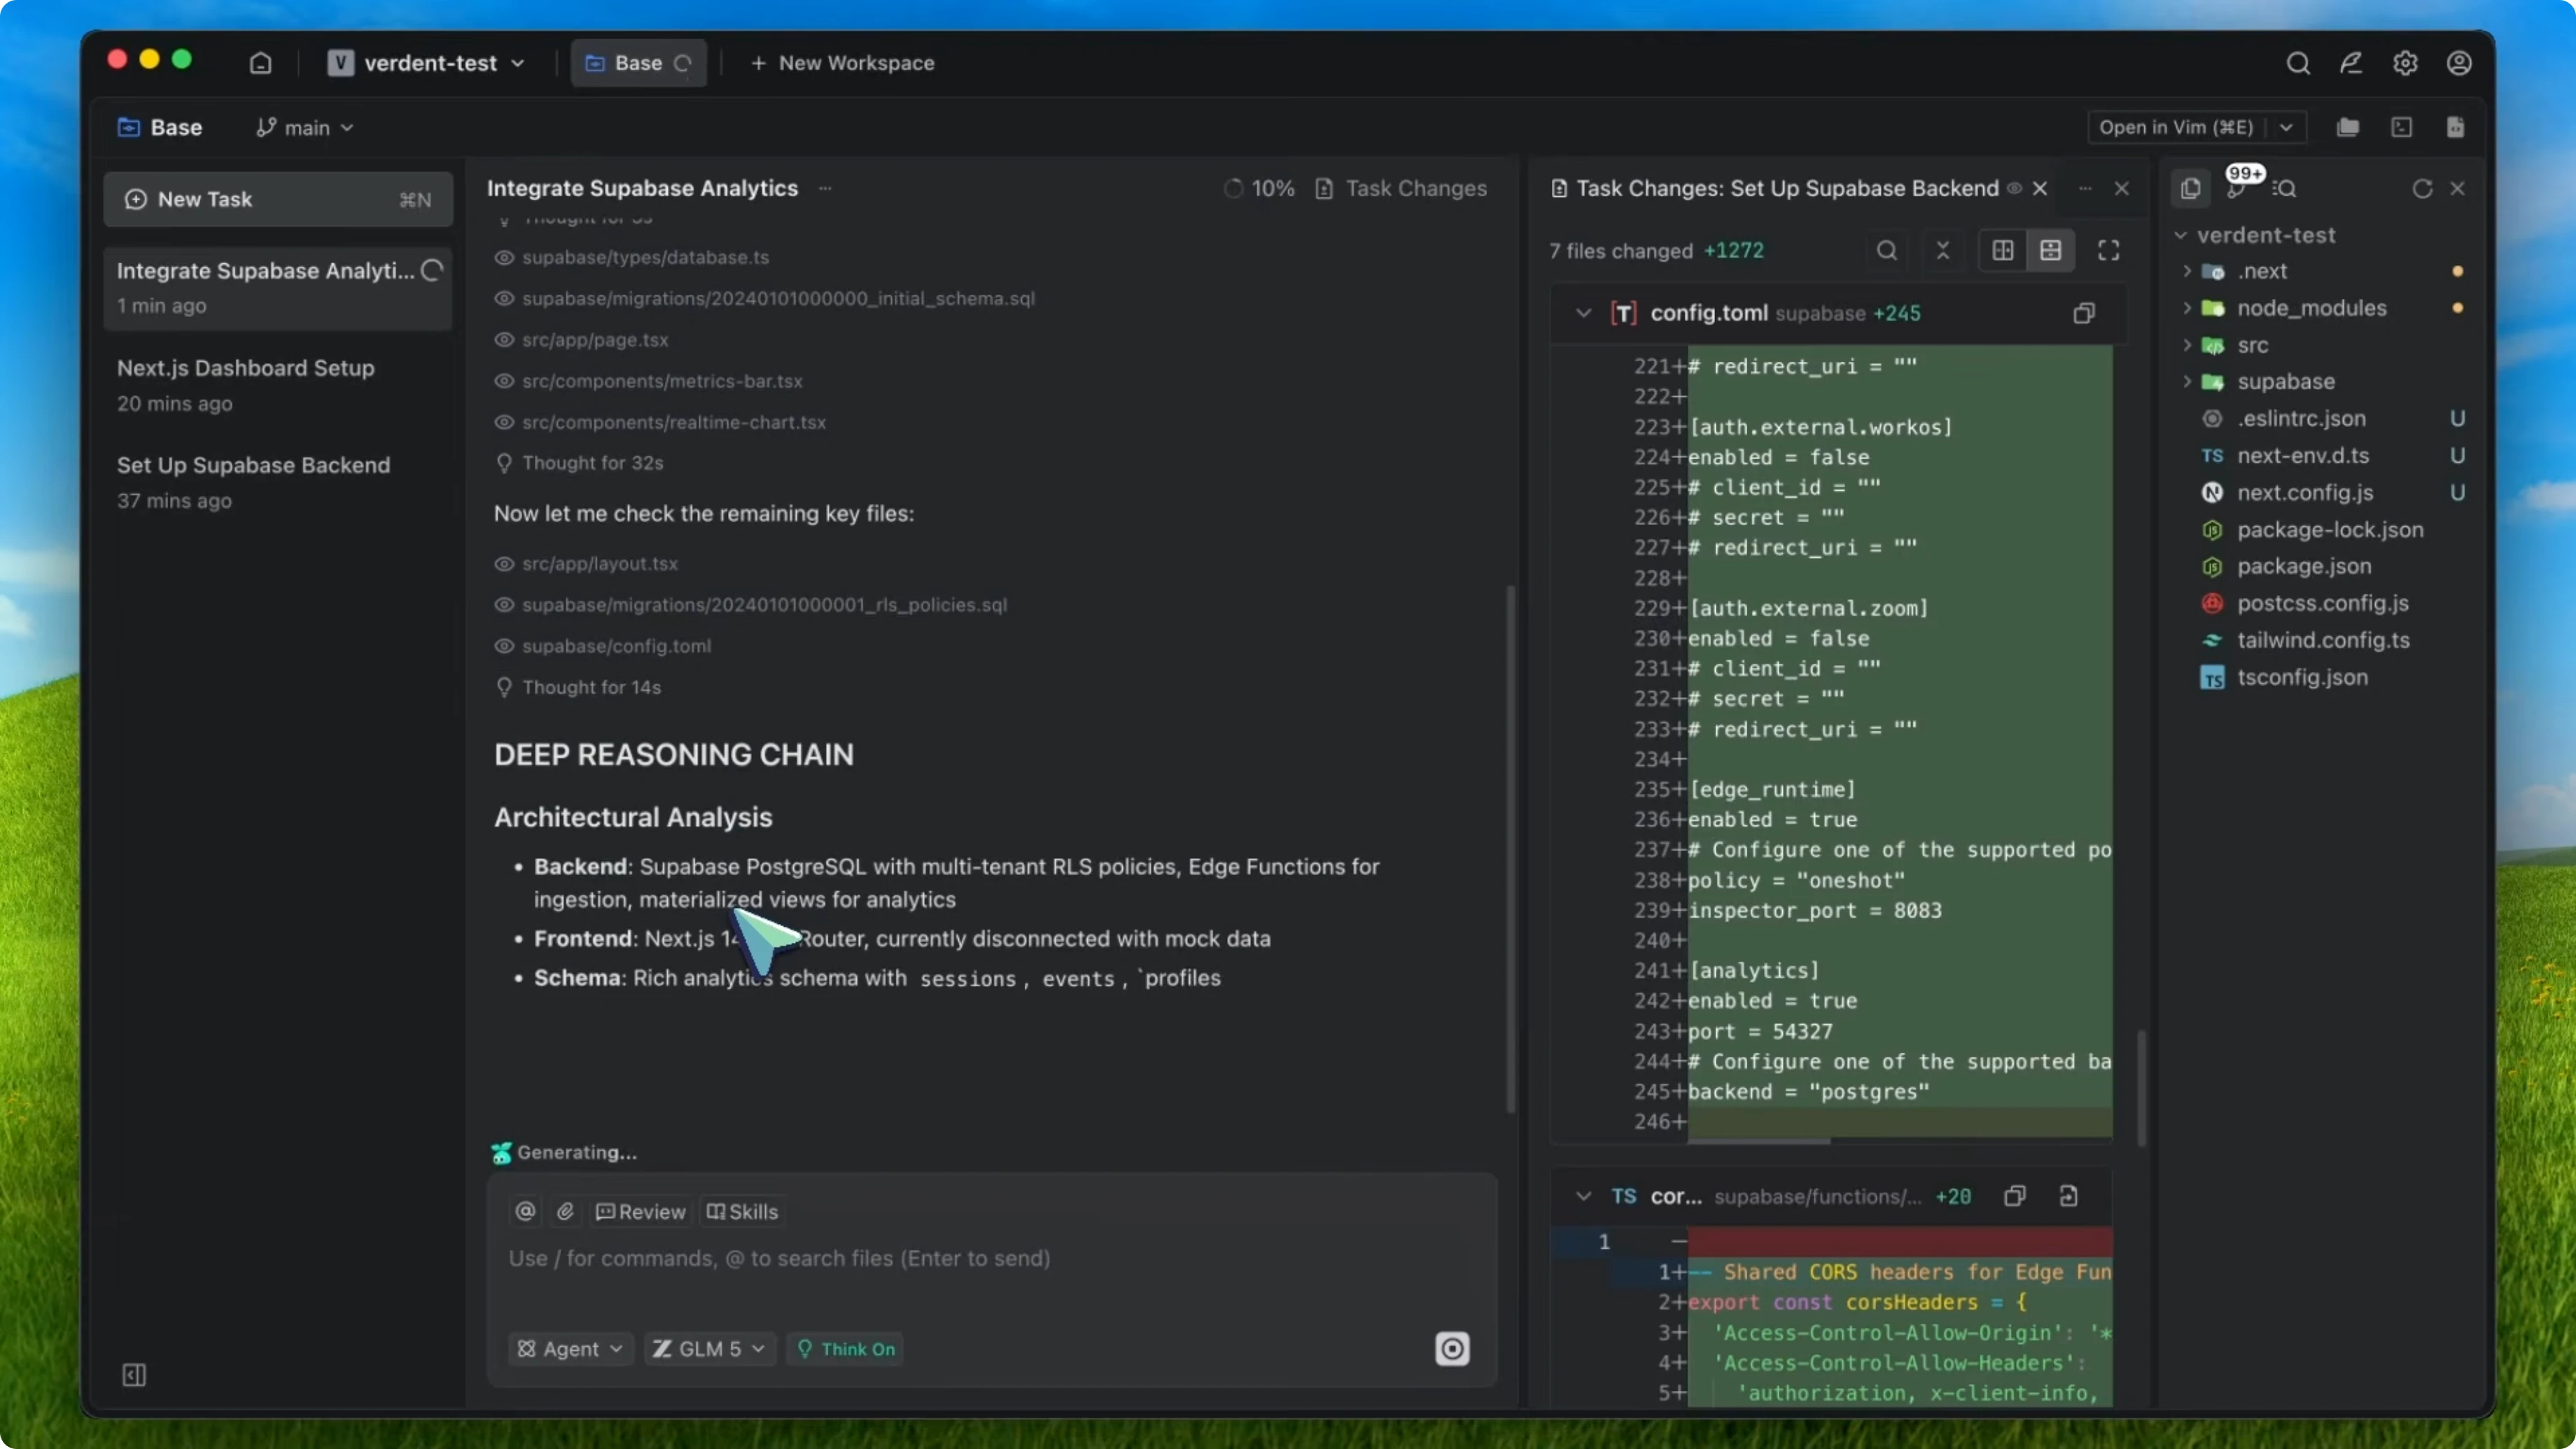Open the Skills button in the composer
Image resolution: width=2576 pixels, height=1449 pixels.
pos(742,1211)
